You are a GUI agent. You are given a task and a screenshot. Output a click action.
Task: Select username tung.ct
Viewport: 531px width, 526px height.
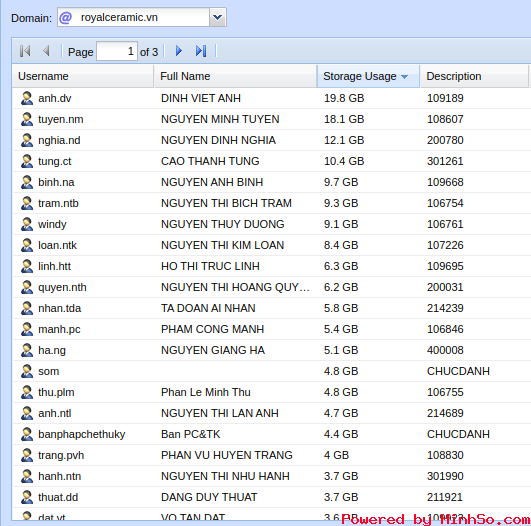[55, 162]
